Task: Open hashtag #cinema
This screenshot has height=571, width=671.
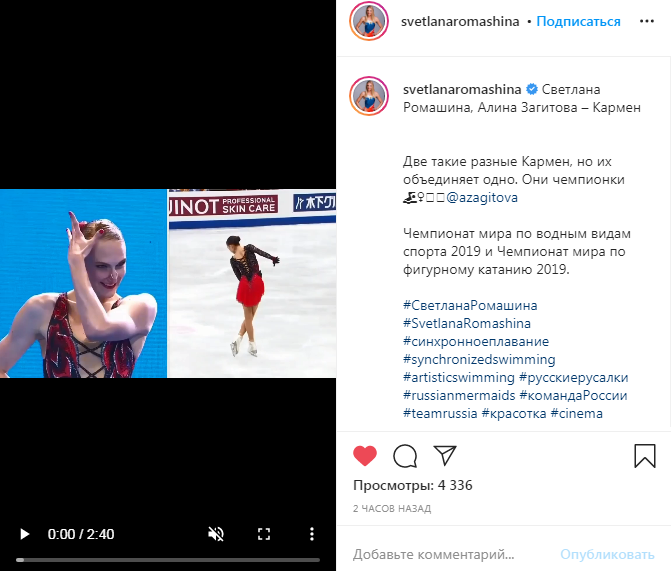Action: 576,413
